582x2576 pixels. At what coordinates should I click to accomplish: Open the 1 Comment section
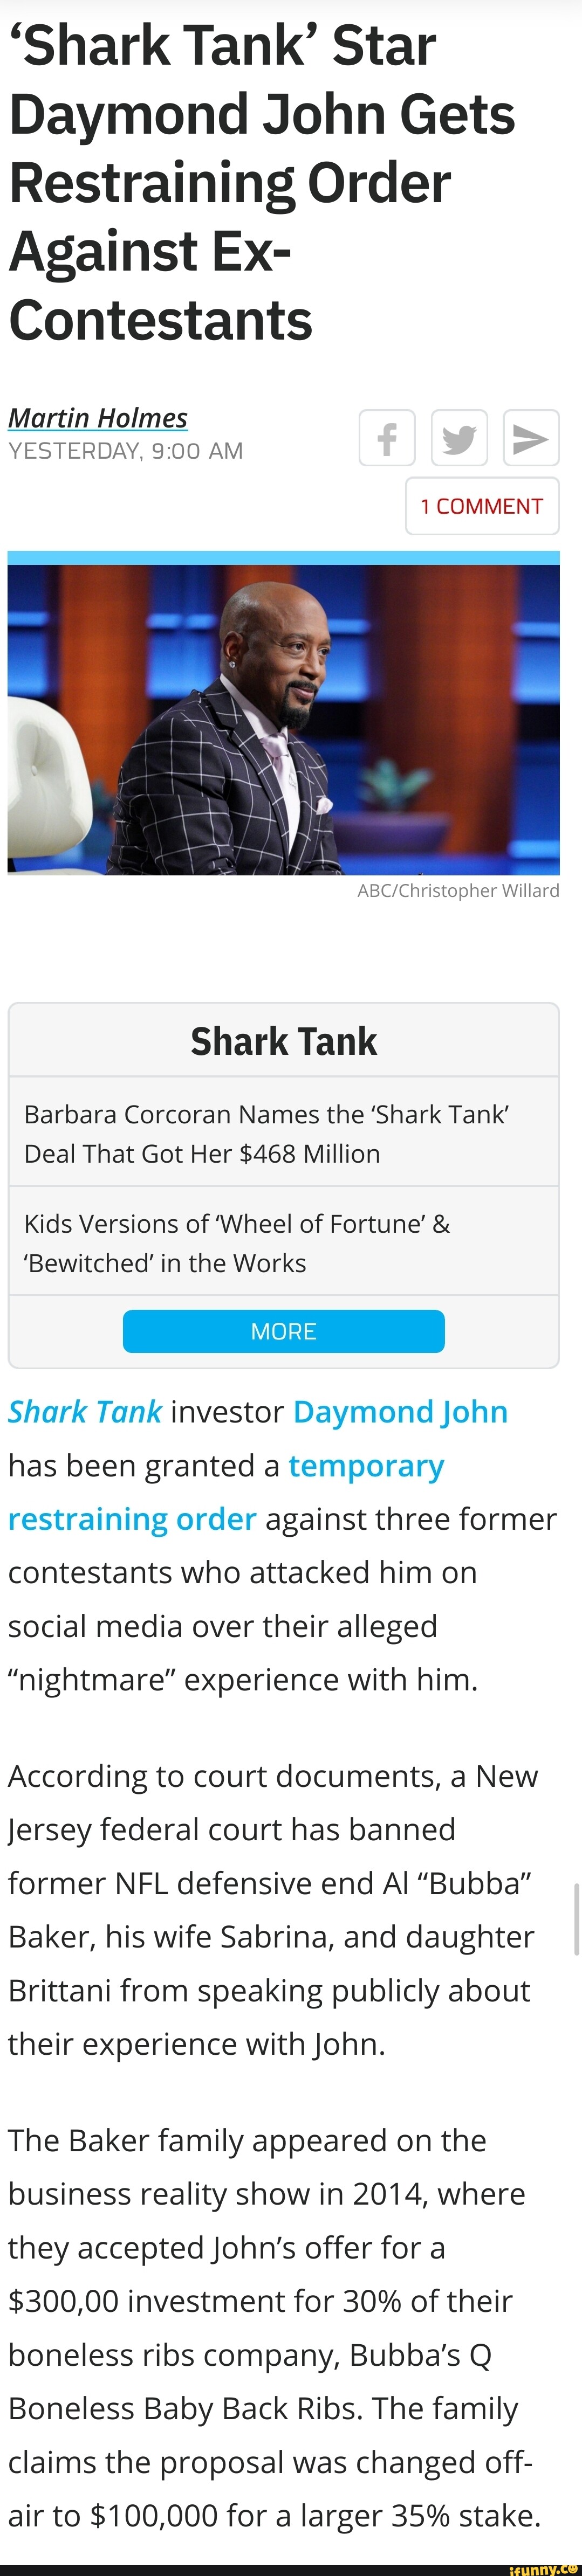point(481,506)
